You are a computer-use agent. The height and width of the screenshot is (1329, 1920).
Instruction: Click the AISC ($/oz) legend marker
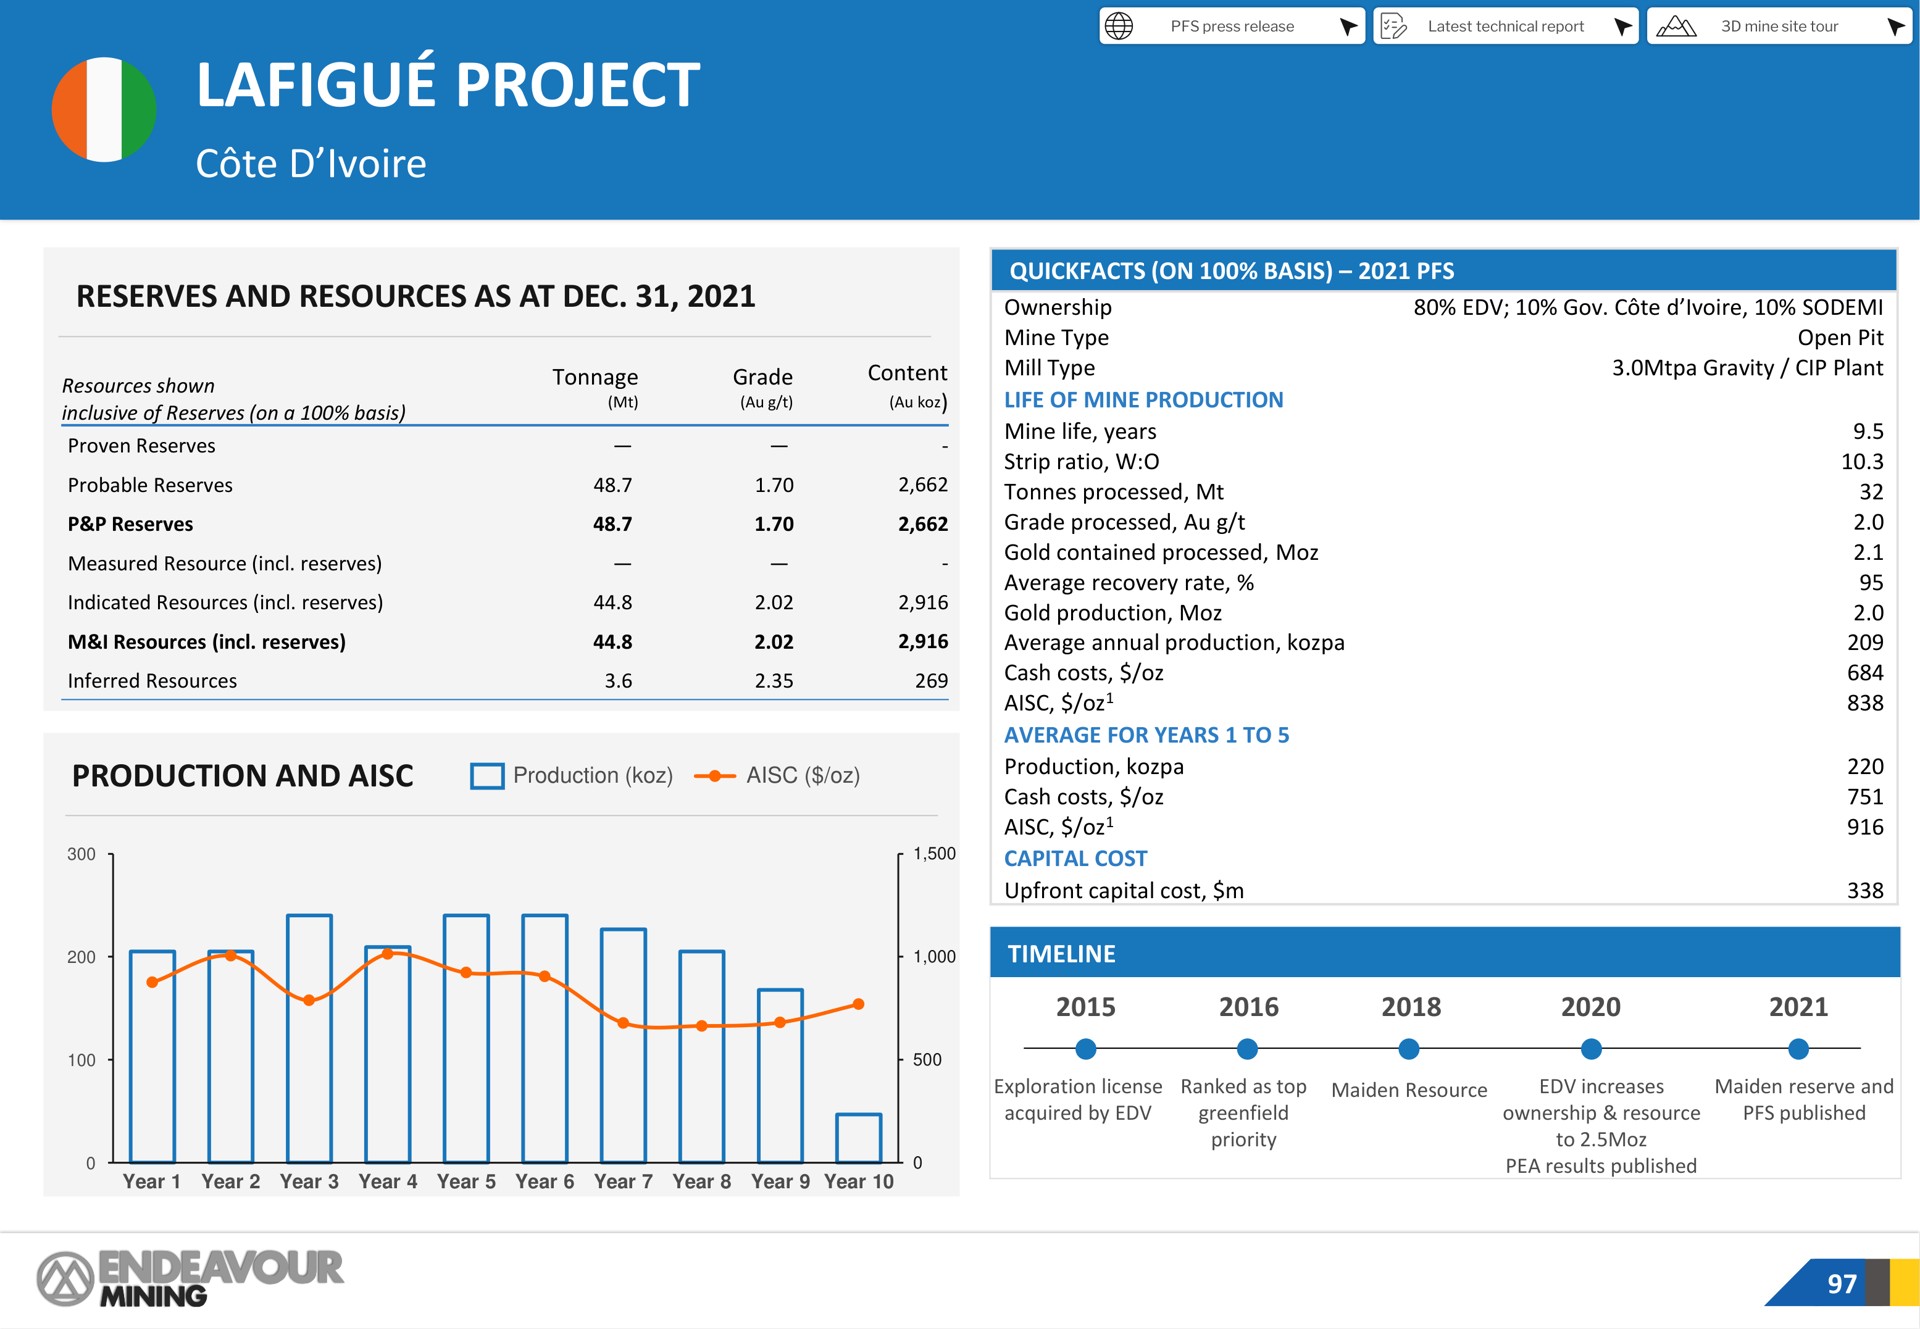(715, 776)
